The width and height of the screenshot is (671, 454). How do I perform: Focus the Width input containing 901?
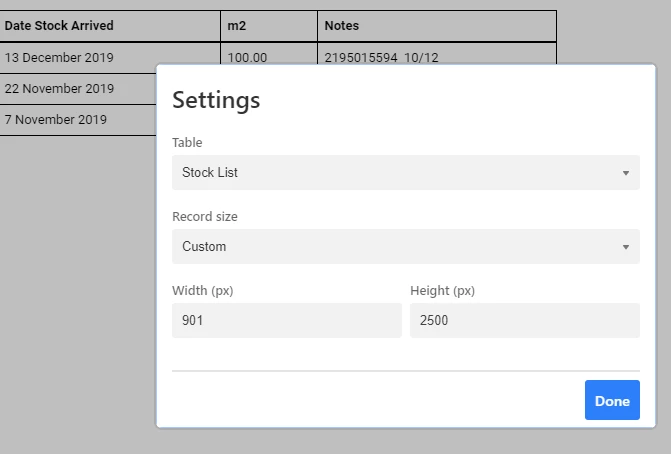tap(287, 320)
